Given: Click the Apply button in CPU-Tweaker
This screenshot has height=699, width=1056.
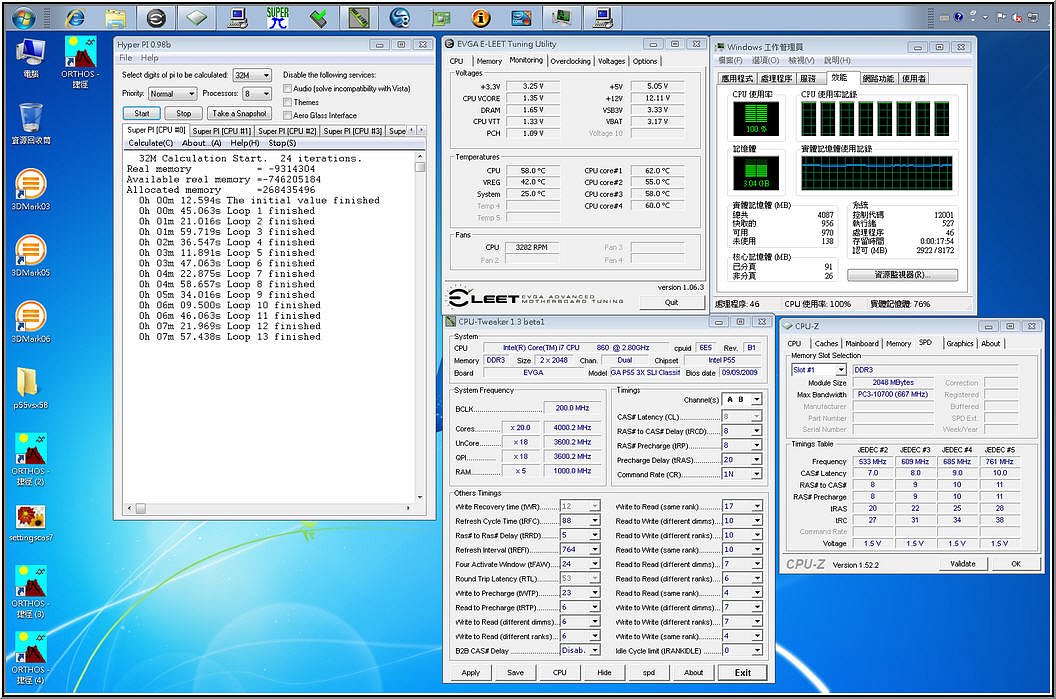Looking at the screenshot, I should click(x=471, y=672).
